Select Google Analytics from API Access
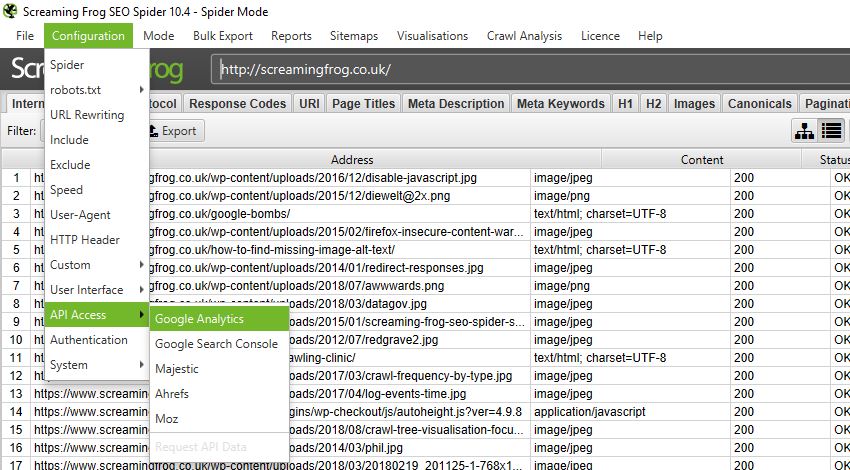Viewport: 850px width, 470px height. (x=199, y=319)
